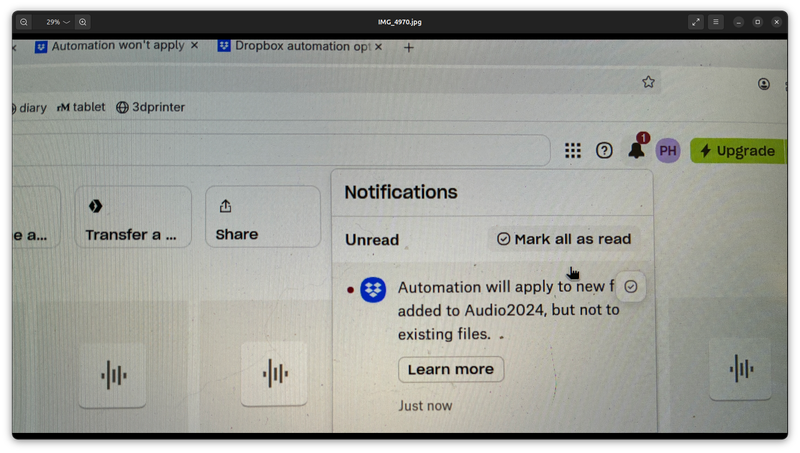Open the PH account avatar menu
The height and width of the screenshot is (453, 800).
(668, 150)
